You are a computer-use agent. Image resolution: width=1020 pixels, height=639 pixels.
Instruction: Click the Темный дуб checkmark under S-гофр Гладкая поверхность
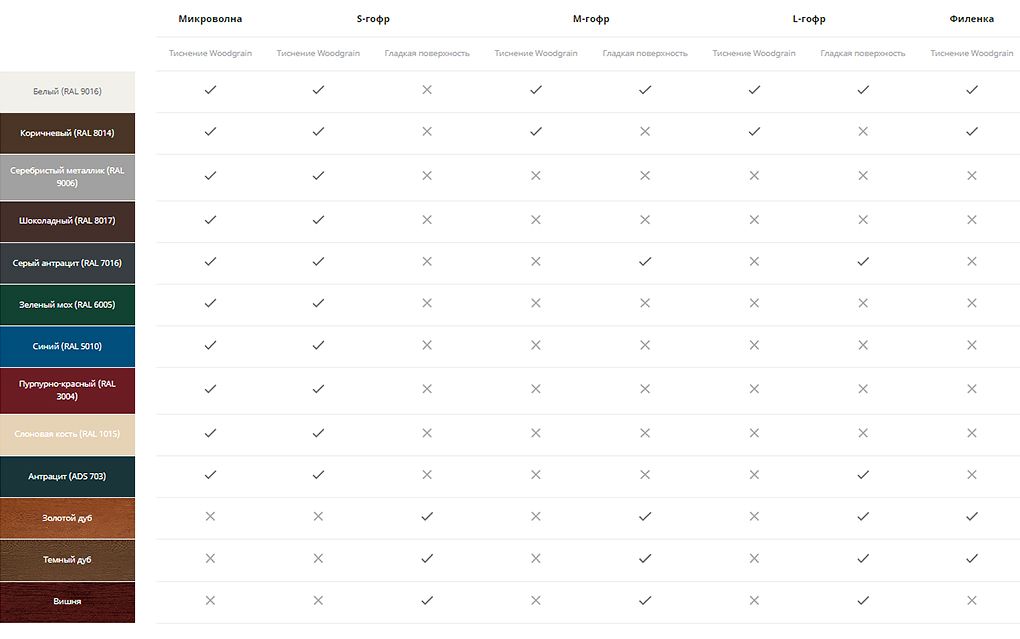427,559
